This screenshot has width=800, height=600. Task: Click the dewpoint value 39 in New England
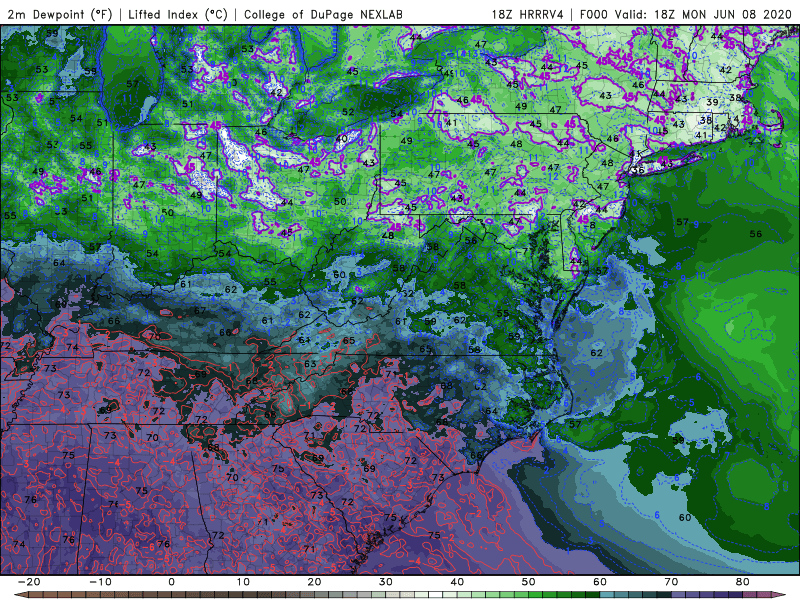[712, 103]
